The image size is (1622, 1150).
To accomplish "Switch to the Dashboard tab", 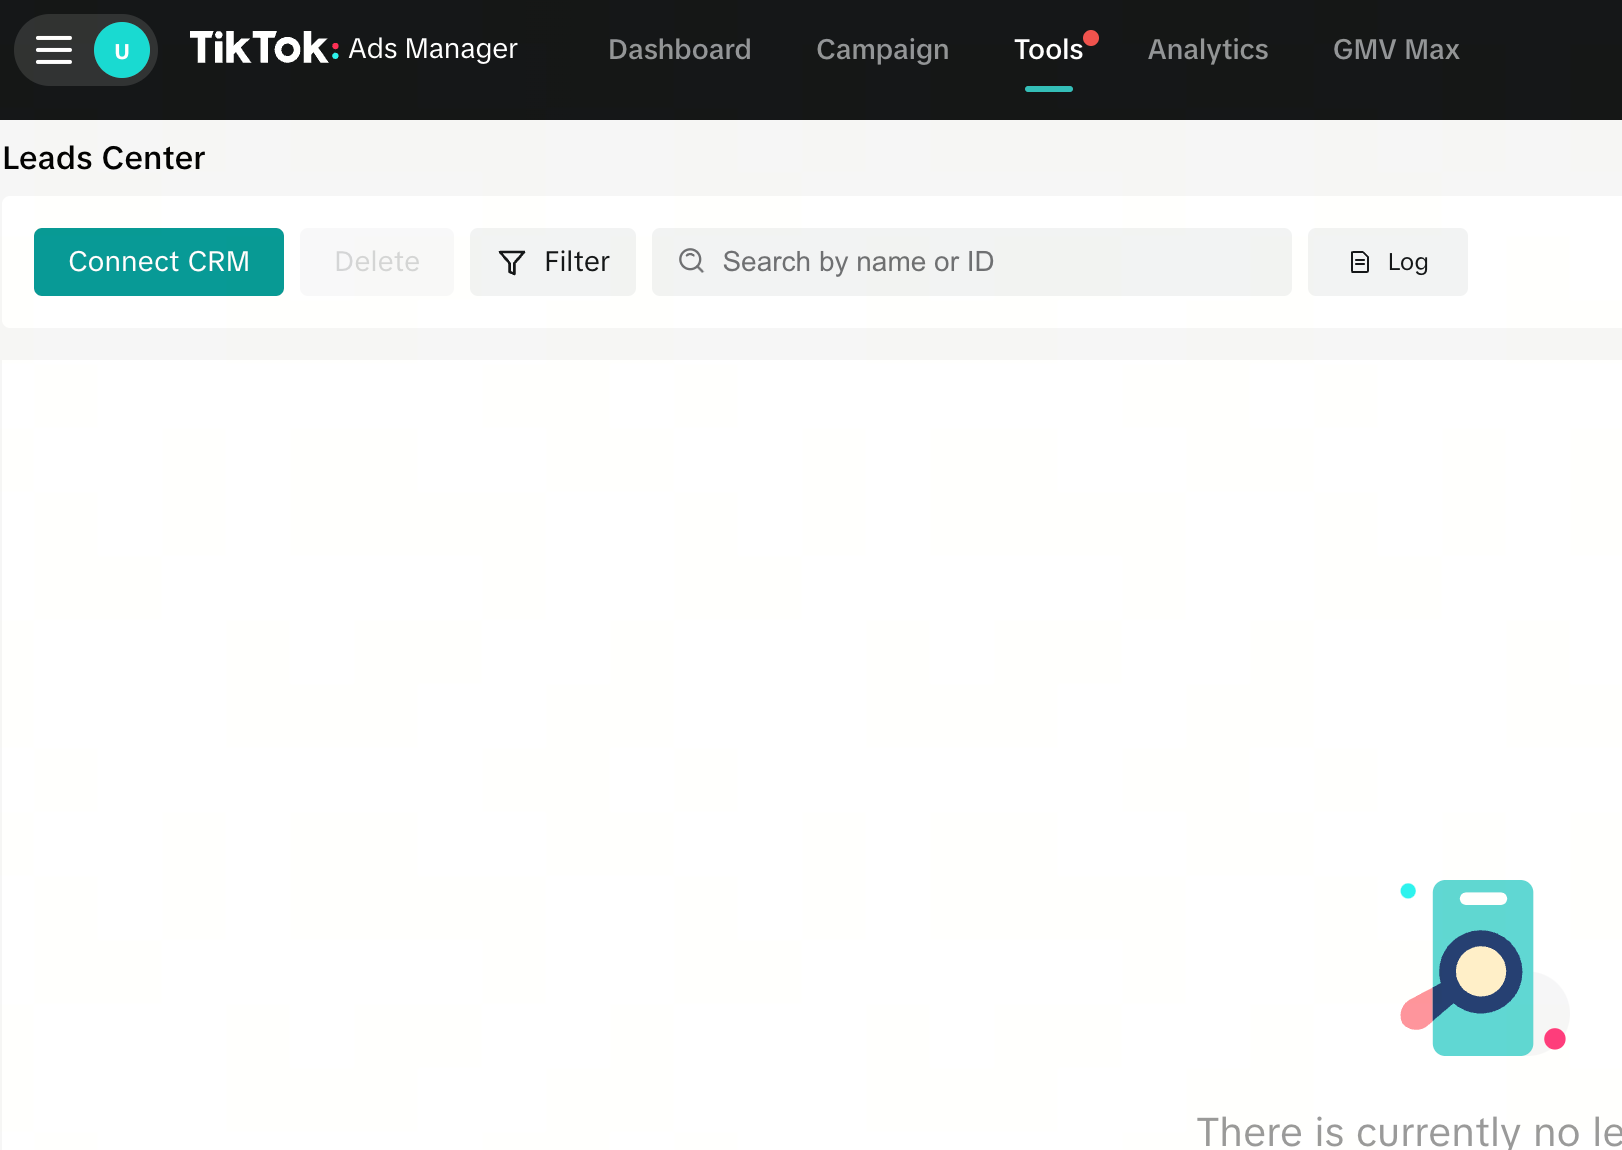I will click(680, 49).
